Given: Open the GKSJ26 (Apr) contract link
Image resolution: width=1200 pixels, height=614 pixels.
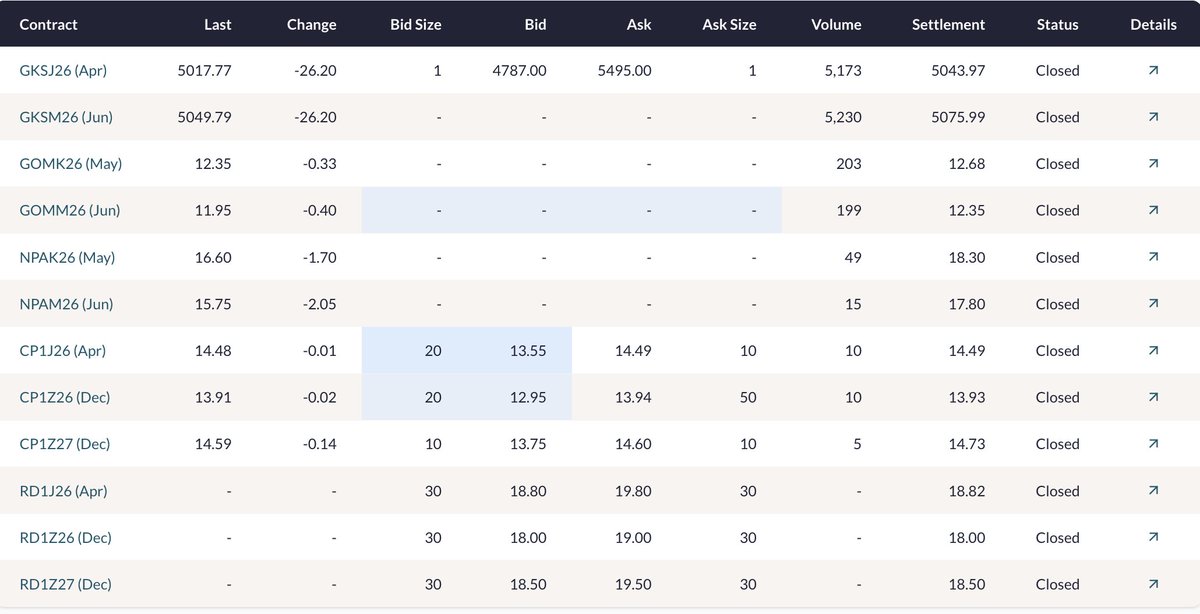Looking at the screenshot, I should [x=63, y=70].
